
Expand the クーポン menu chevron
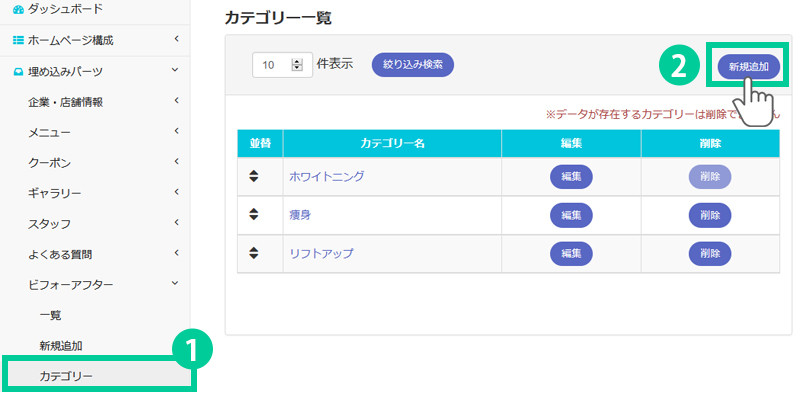(x=175, y=162)
